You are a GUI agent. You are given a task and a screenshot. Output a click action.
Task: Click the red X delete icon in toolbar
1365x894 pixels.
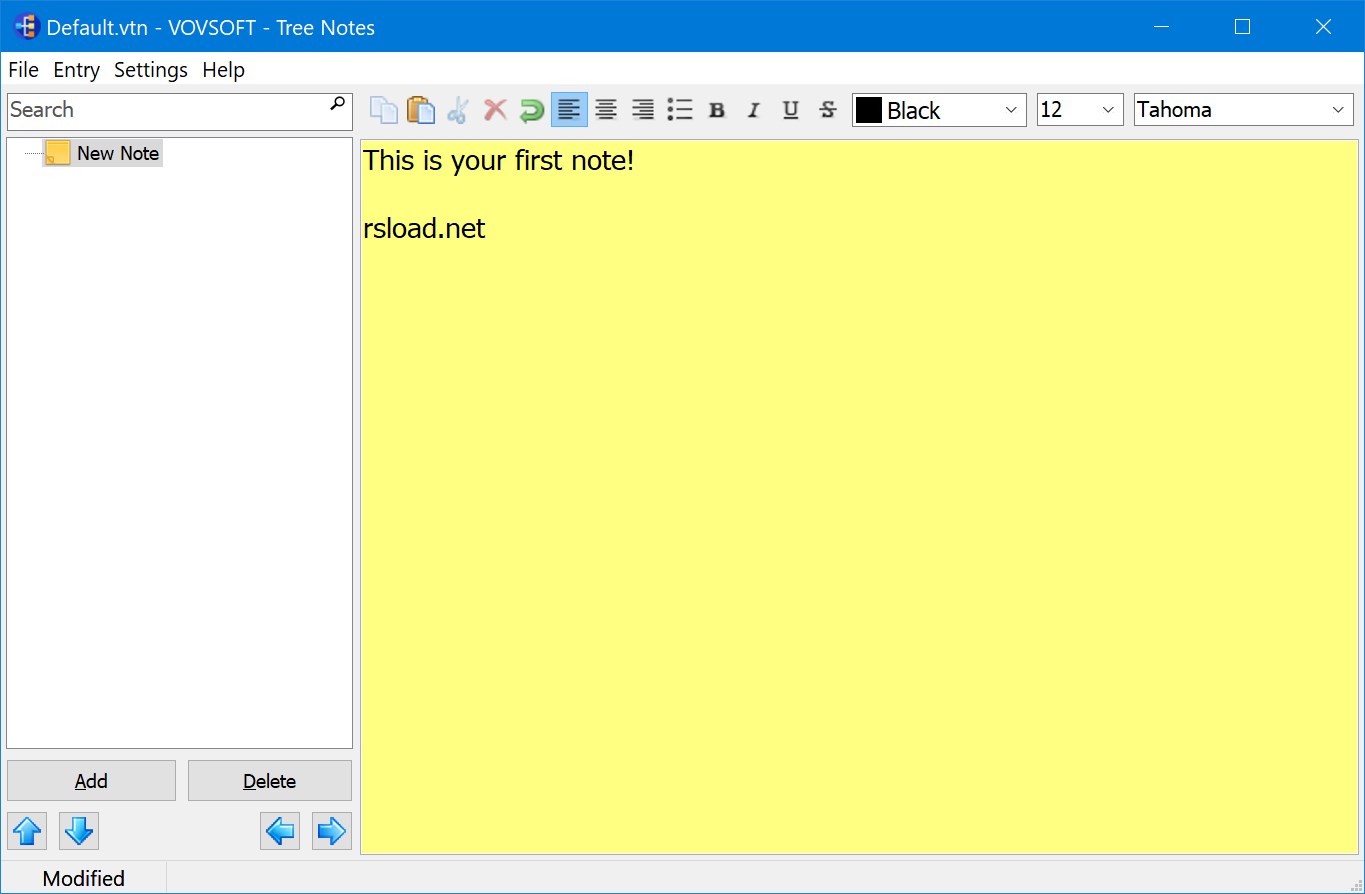tap(495, 110)
